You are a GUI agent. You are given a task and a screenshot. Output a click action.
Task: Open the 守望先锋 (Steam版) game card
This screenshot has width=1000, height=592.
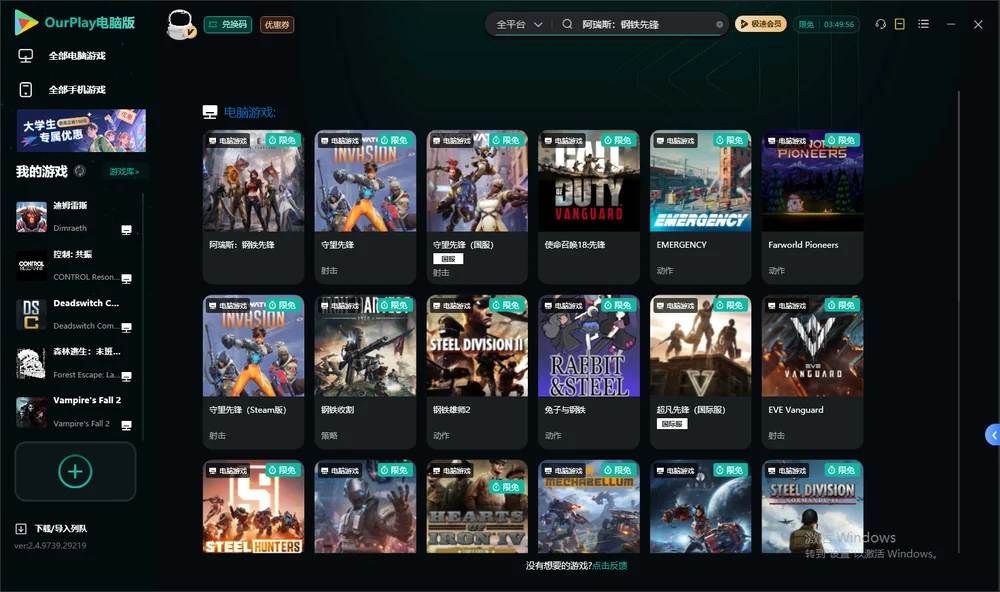tap(253, 372)
